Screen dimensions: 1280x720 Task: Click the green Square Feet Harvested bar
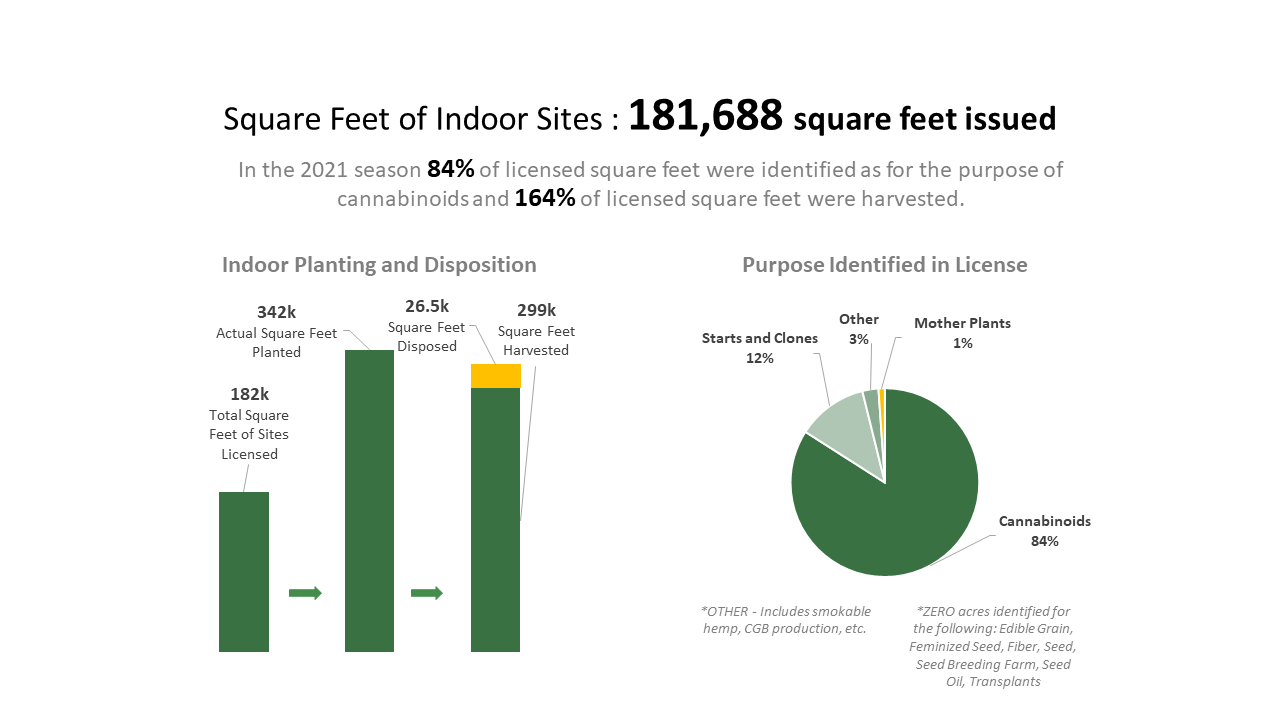[495, 520]
